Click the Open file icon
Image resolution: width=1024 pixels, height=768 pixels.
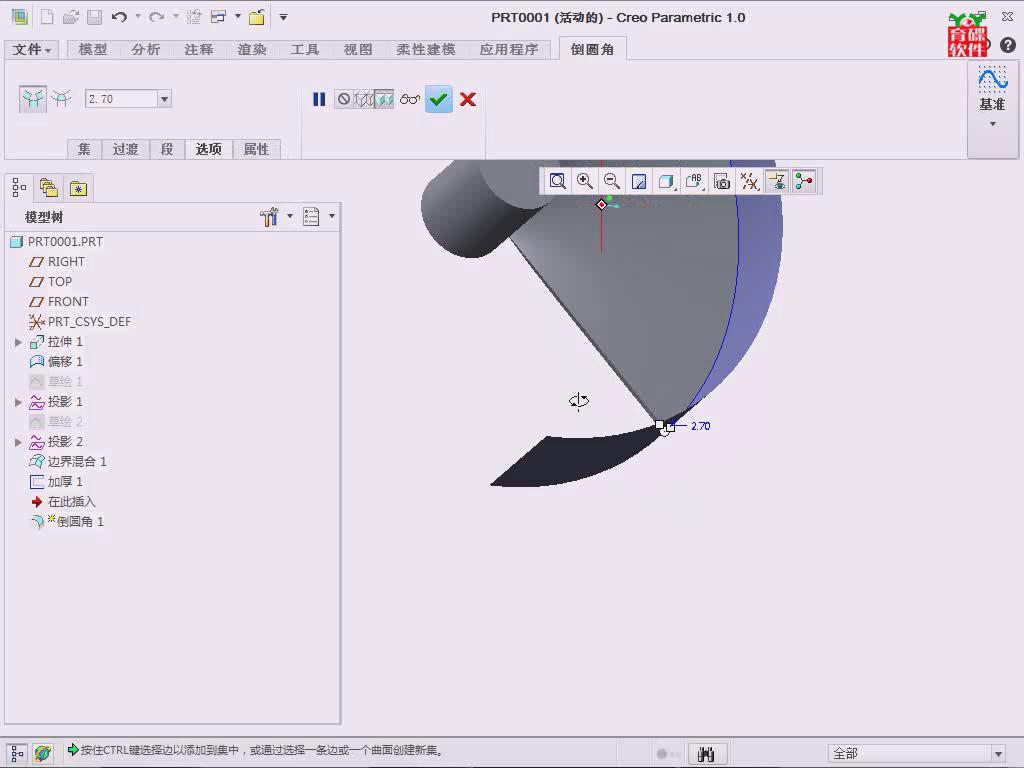coord(71,17)
